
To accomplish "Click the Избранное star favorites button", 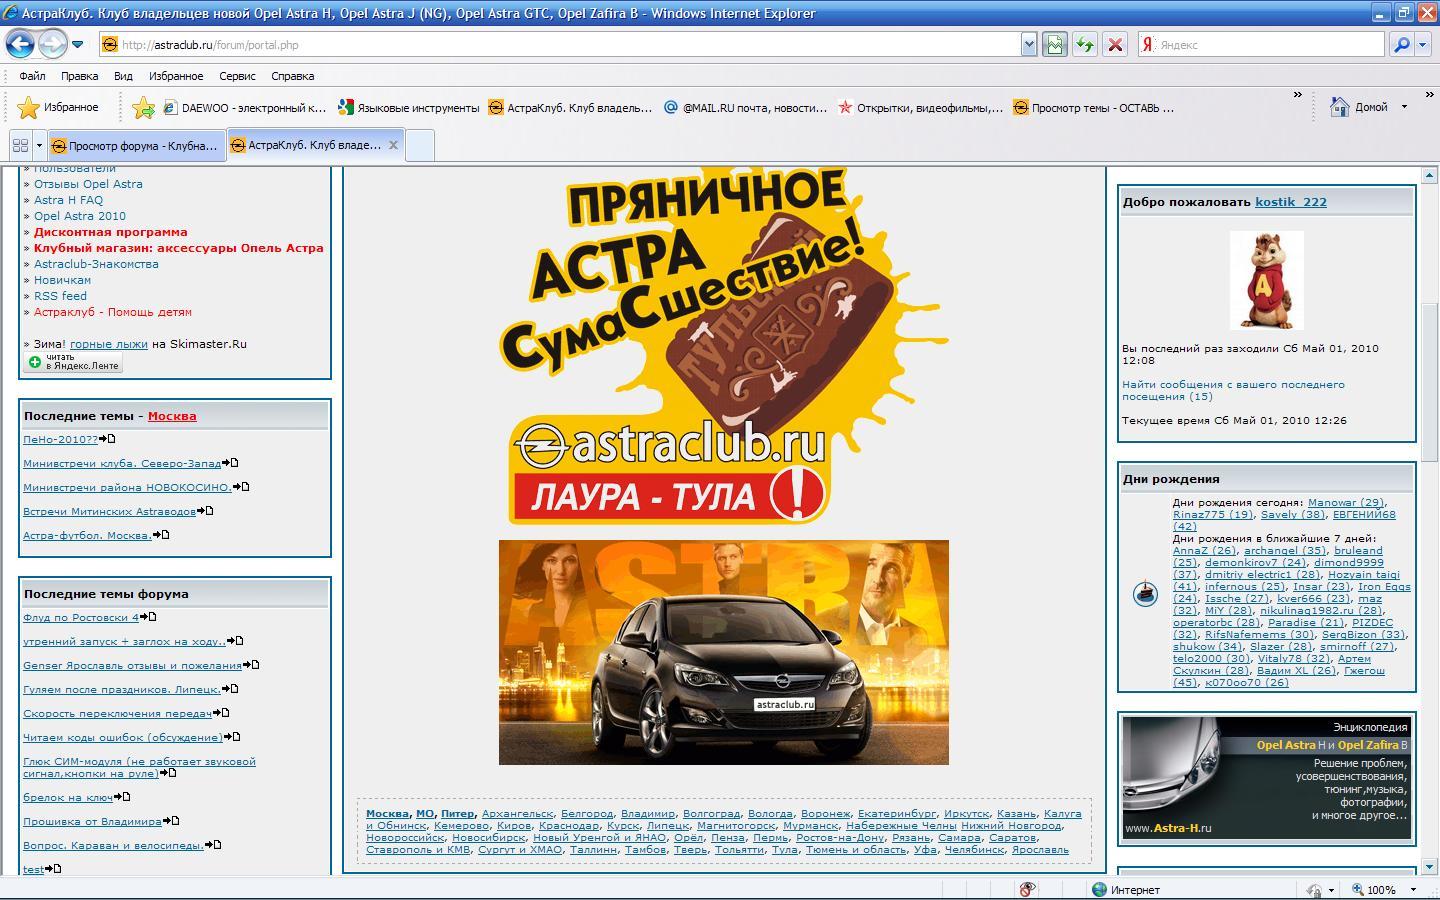I will point(58,107).
